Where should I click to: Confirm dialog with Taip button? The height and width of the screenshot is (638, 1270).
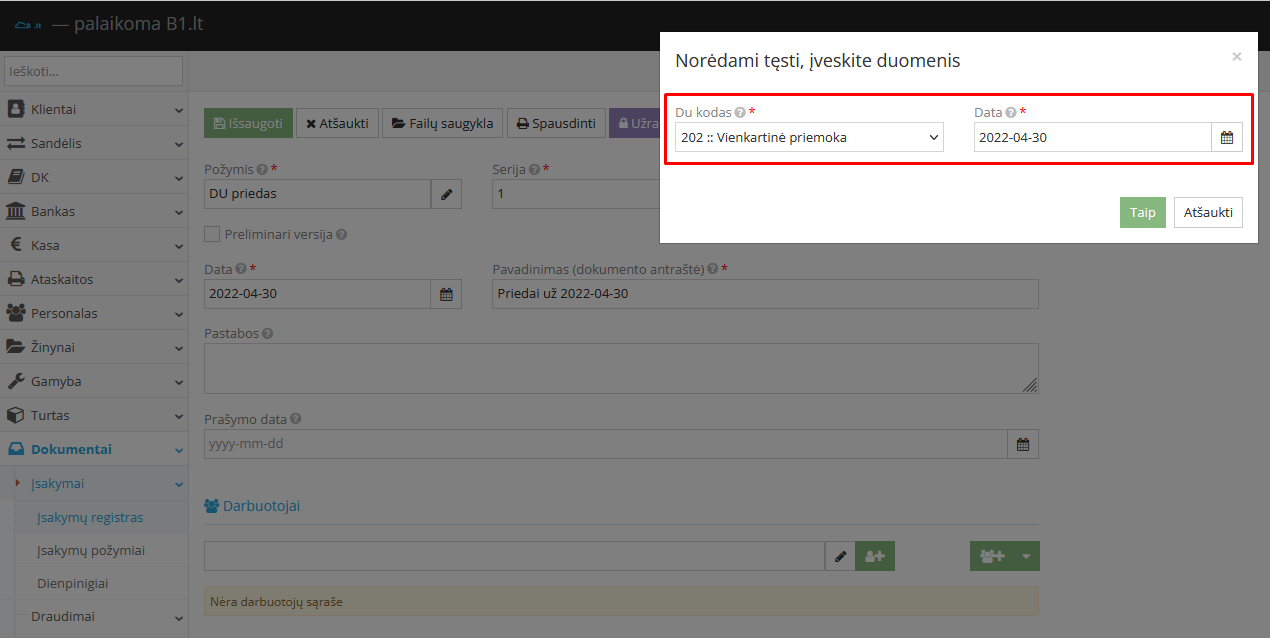coord(1142,212)
